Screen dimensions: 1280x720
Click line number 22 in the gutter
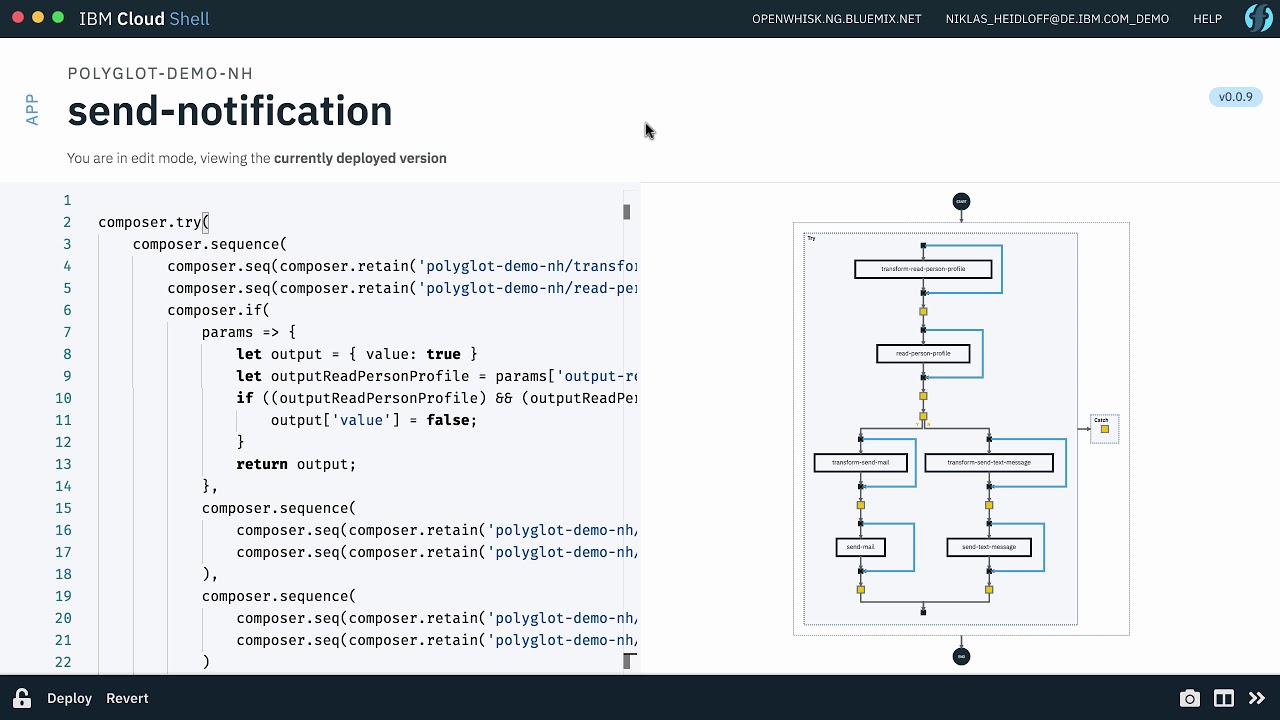click(x=63, y=662)
